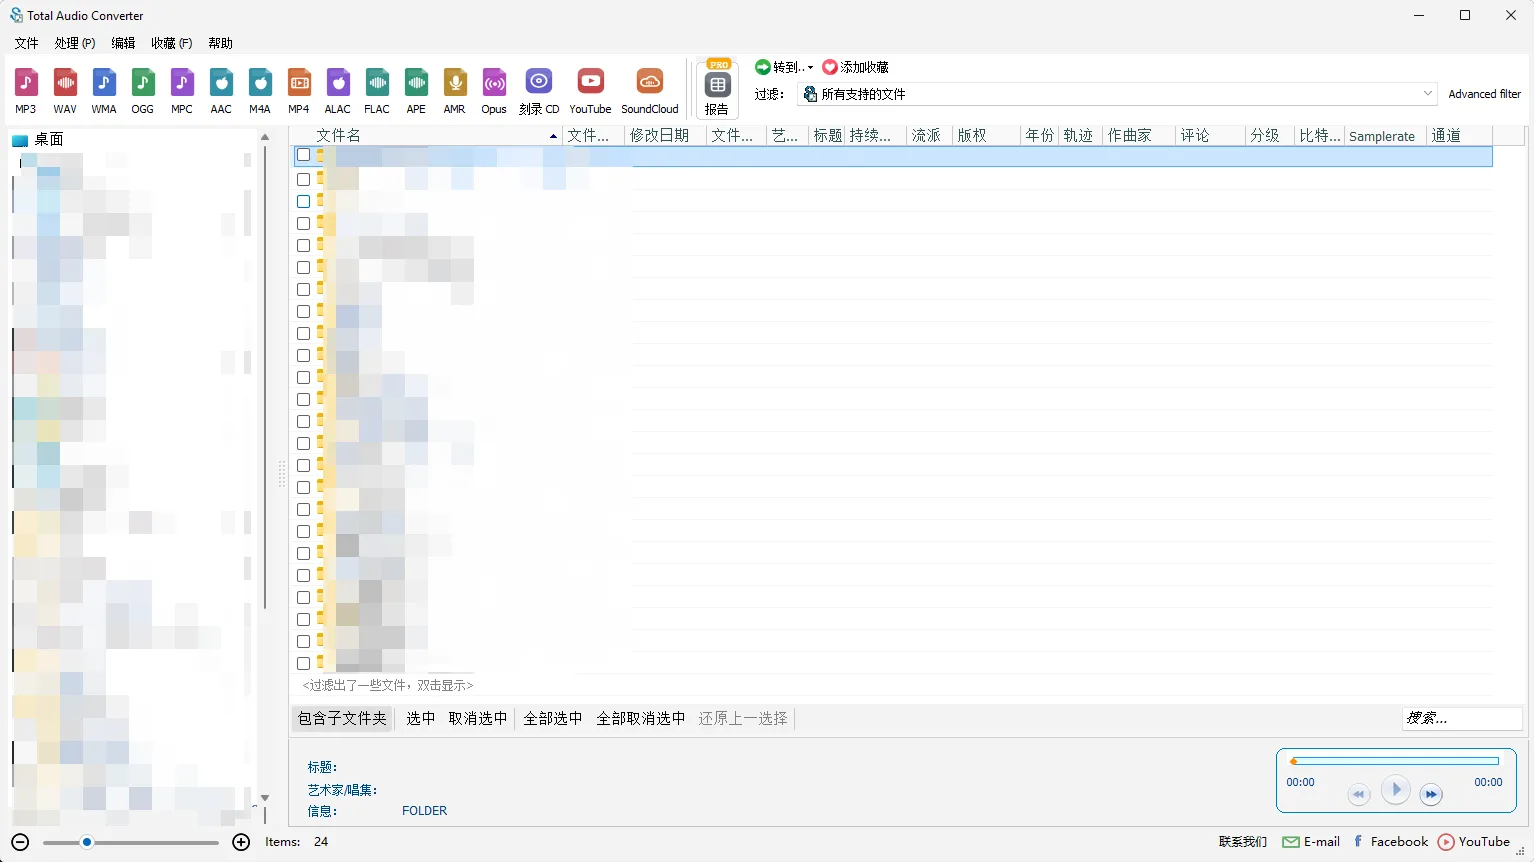Open the 收藏 (F) menu
This screenshot has height=862, width=1534.
click(171, 43)
